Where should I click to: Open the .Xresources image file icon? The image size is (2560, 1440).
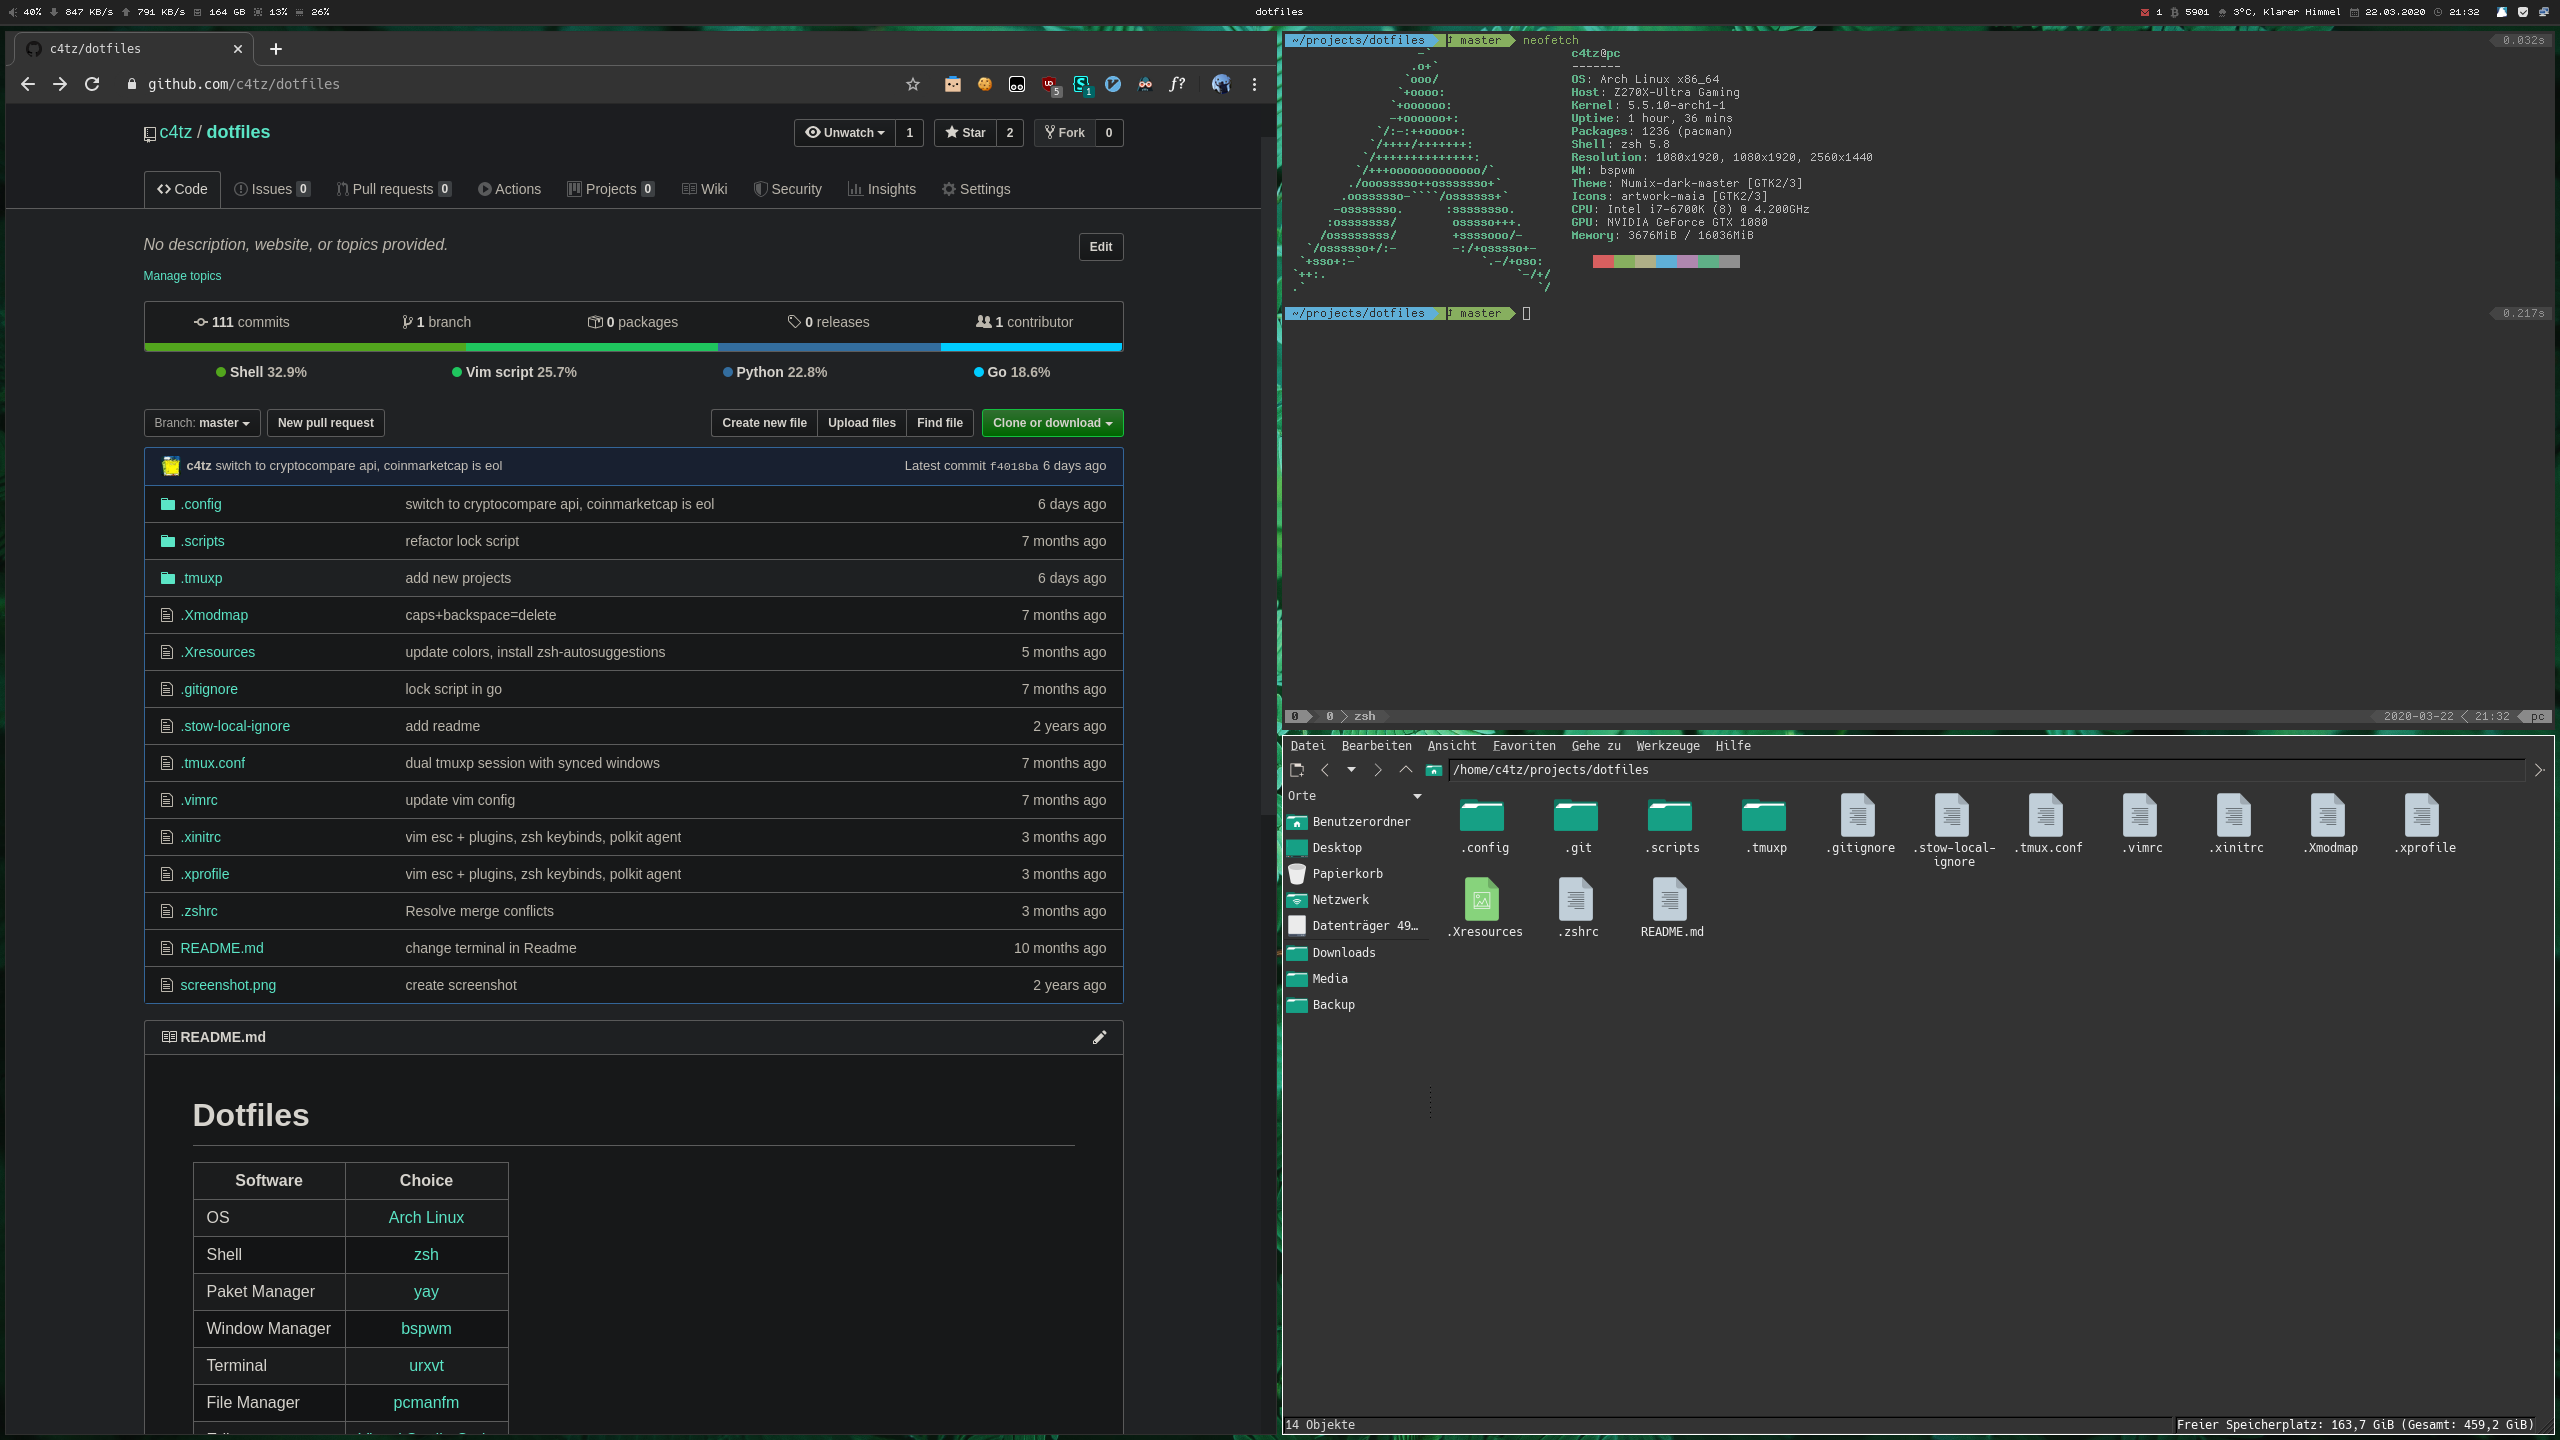point(1481,900)
